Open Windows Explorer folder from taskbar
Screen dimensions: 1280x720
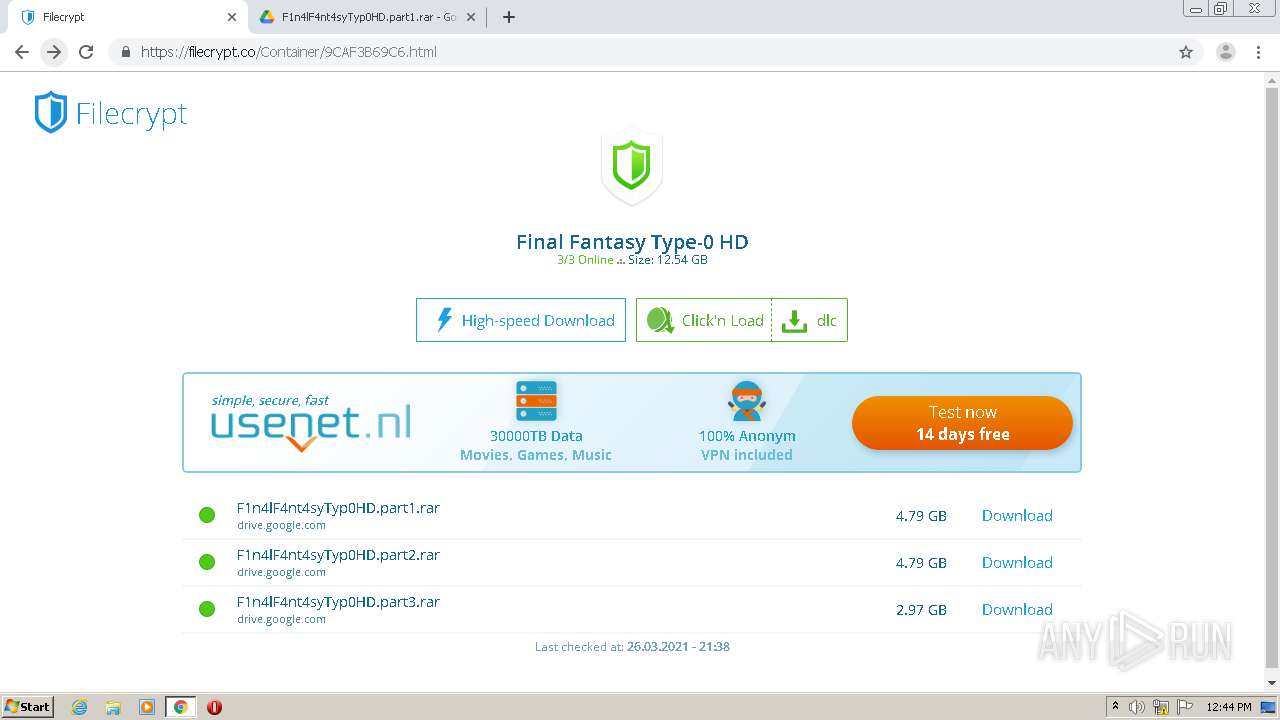click(x=113, y=707)
